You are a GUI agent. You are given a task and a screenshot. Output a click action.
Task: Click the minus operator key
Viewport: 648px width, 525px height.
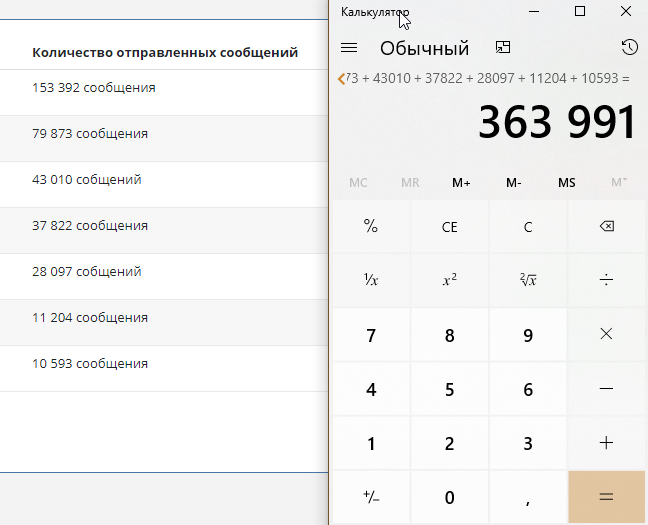[606, 389]
